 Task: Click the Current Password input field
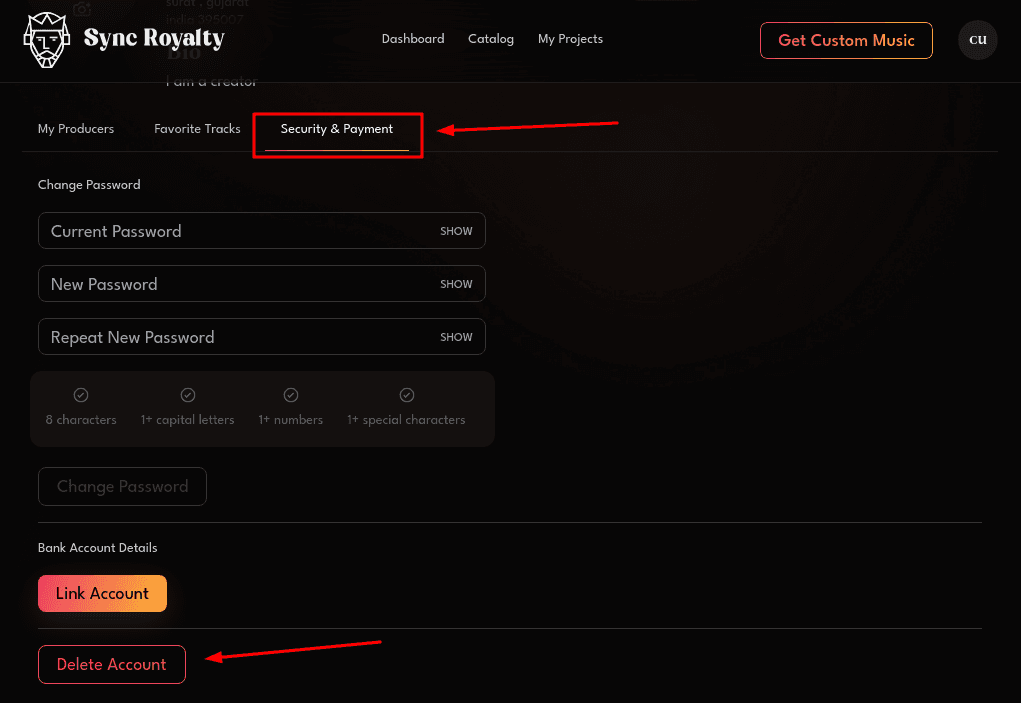tap(220, 231)
